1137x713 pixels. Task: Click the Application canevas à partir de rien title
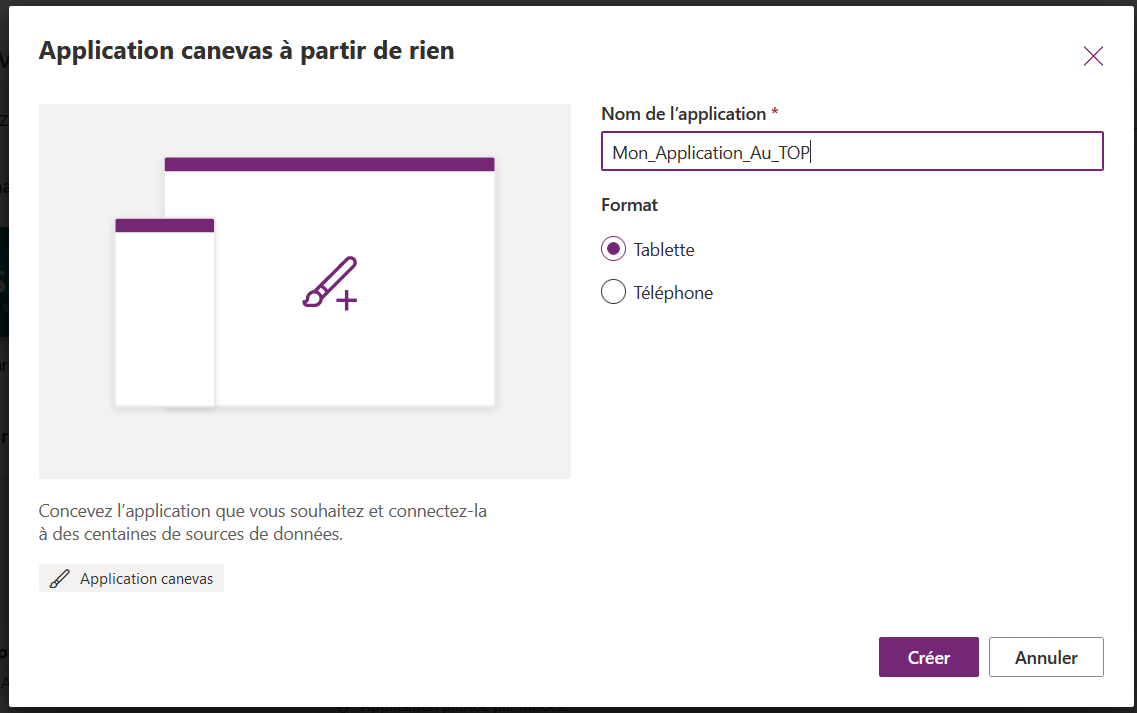246,51
